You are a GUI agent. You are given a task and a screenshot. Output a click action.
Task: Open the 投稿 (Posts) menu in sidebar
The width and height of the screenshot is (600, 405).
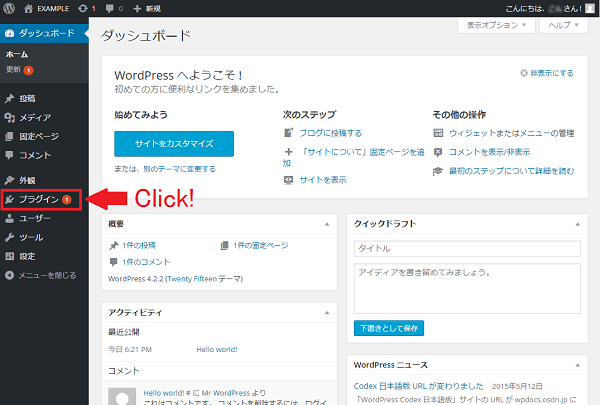click(26, 99)
